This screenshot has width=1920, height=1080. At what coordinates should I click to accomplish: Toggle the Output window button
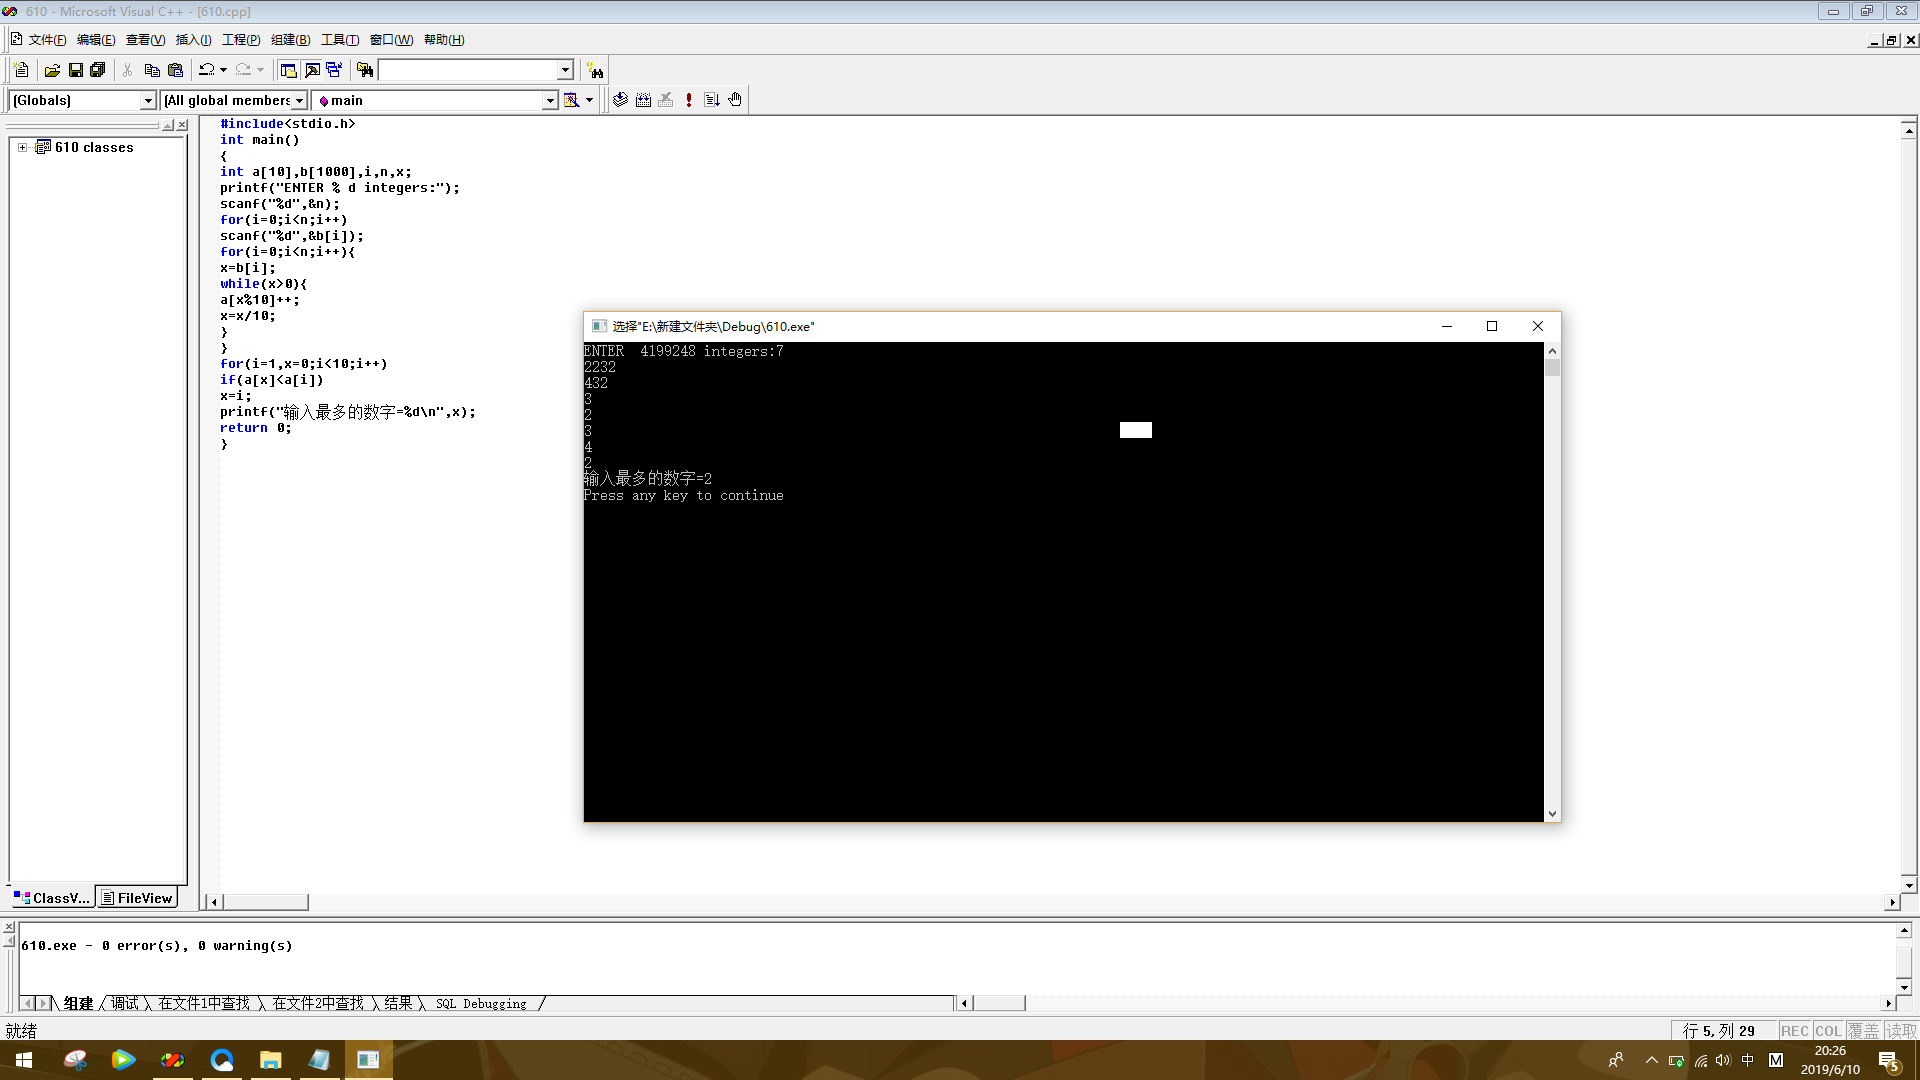pyautogui.click(x=312, y=70)
